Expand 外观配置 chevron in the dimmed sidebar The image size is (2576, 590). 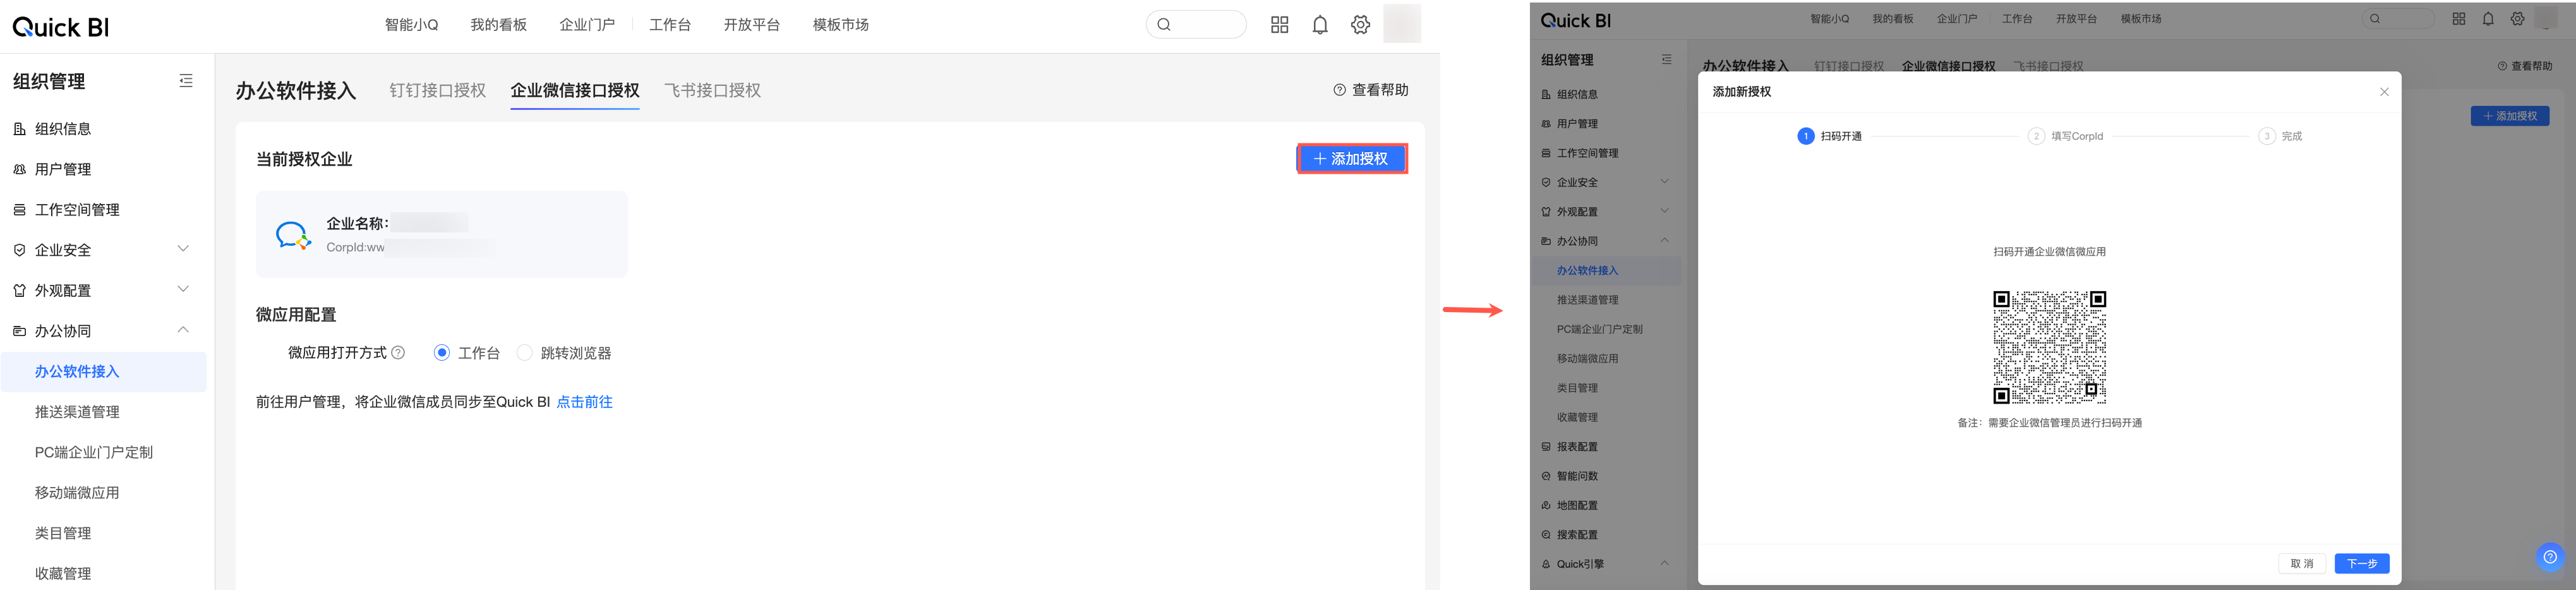(x=1665, y=211)
